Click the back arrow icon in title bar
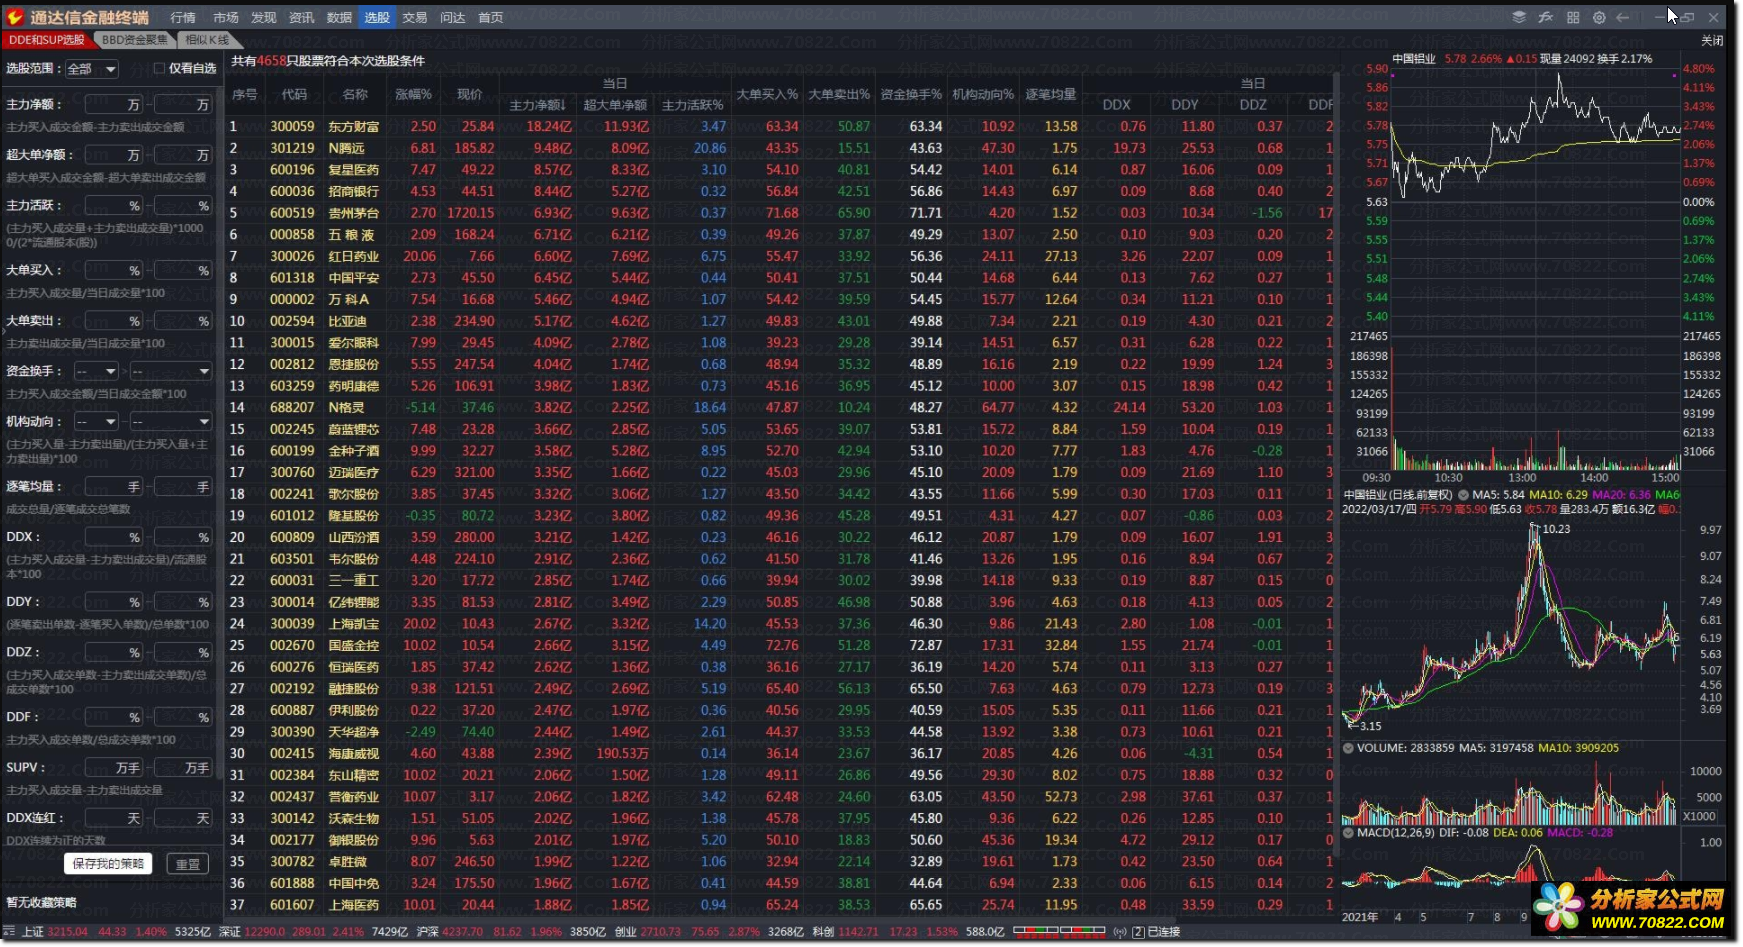This screenshot has height=947, width=1743. (x=1623, y=17)
